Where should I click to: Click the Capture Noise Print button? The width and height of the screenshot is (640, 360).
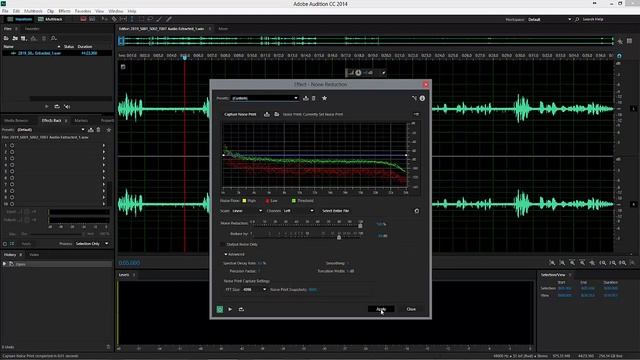coord(240,114)
